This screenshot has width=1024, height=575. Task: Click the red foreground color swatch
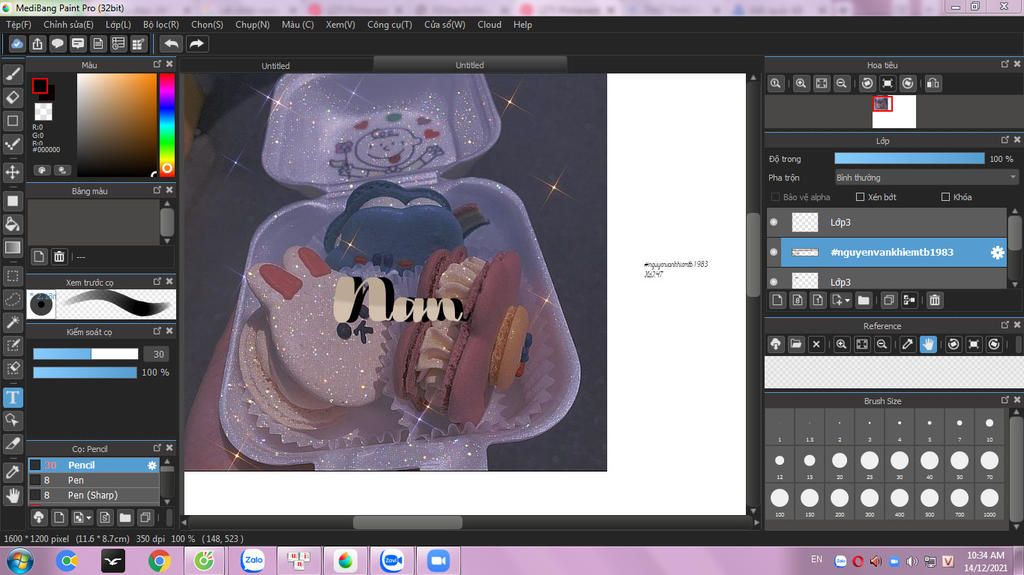[40, 86]
